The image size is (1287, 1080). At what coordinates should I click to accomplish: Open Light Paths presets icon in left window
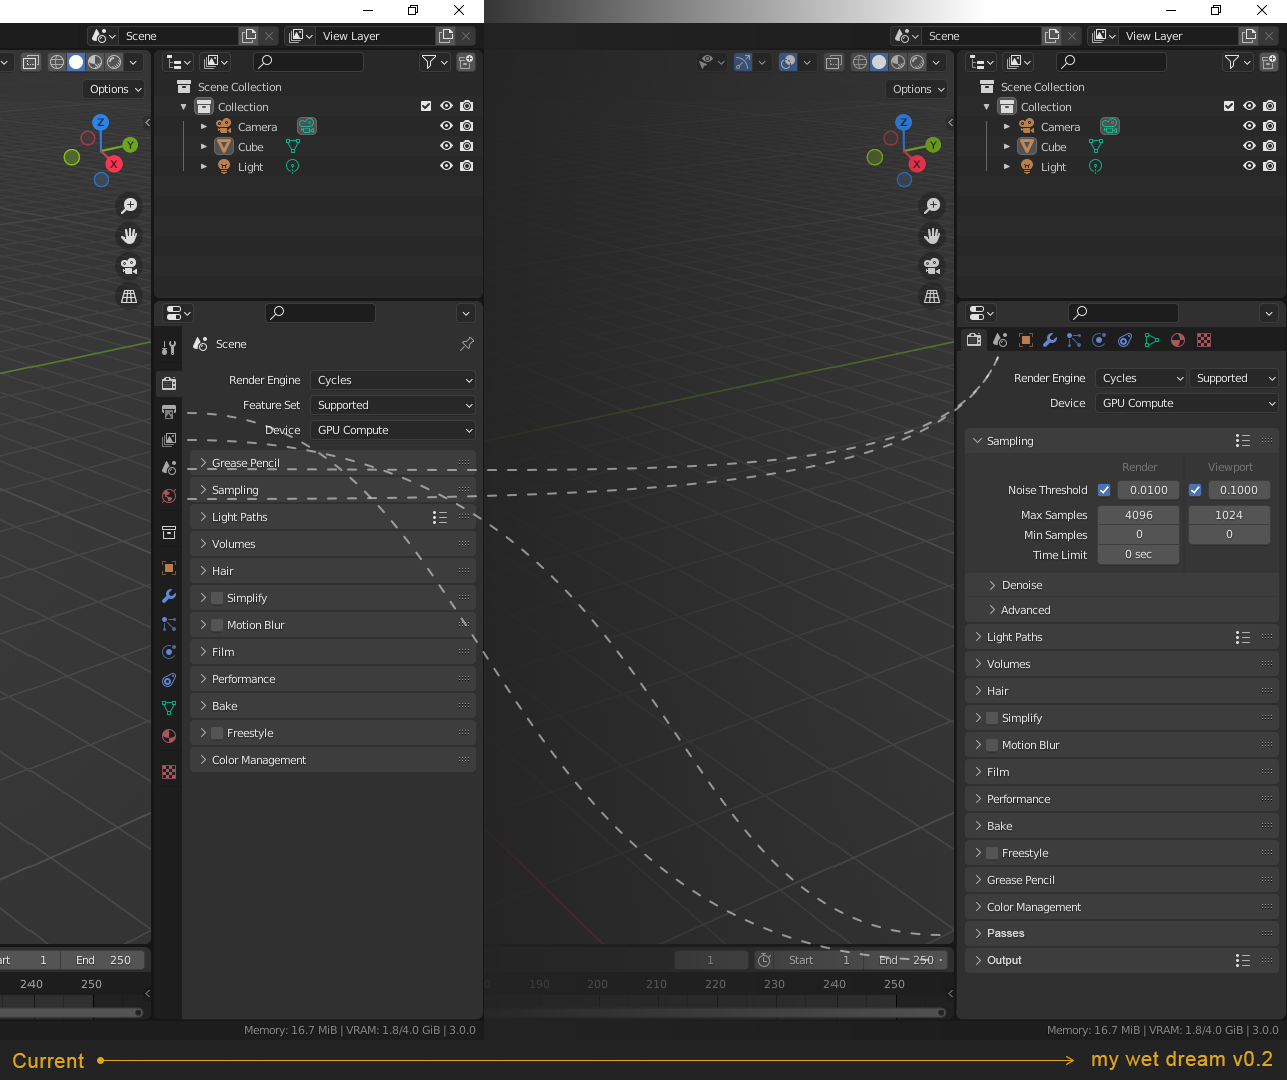(x=440, y=517)
